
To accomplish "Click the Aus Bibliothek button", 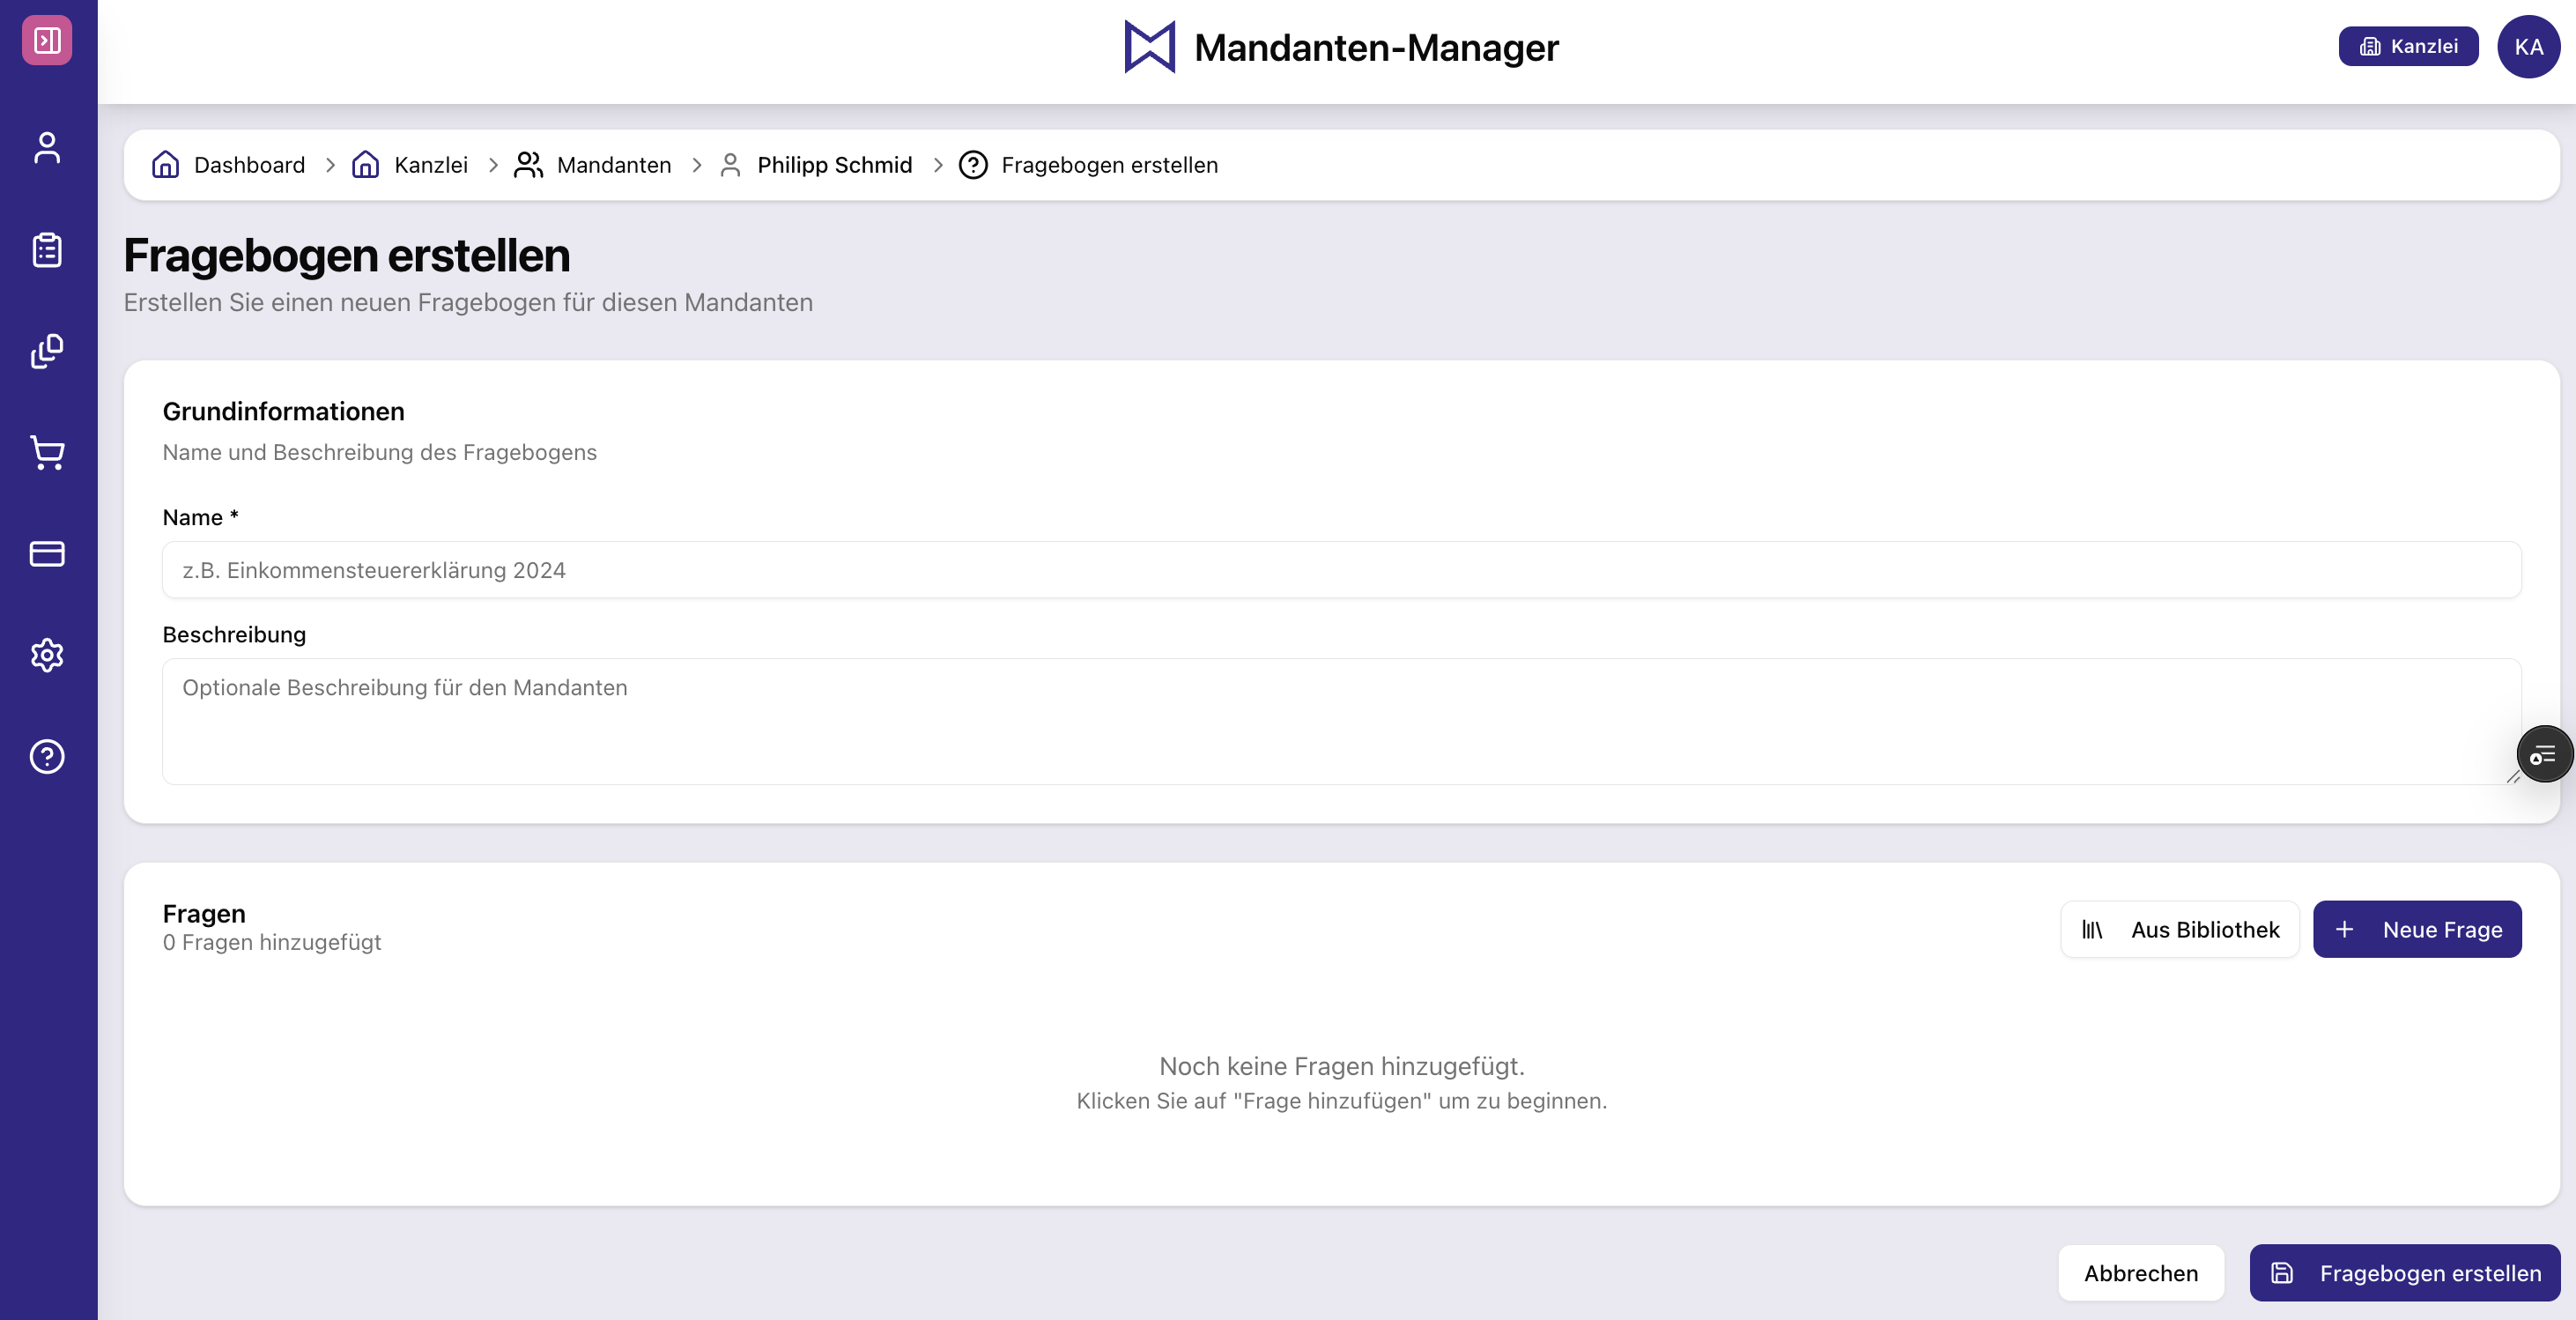I will click(2180, 929).
